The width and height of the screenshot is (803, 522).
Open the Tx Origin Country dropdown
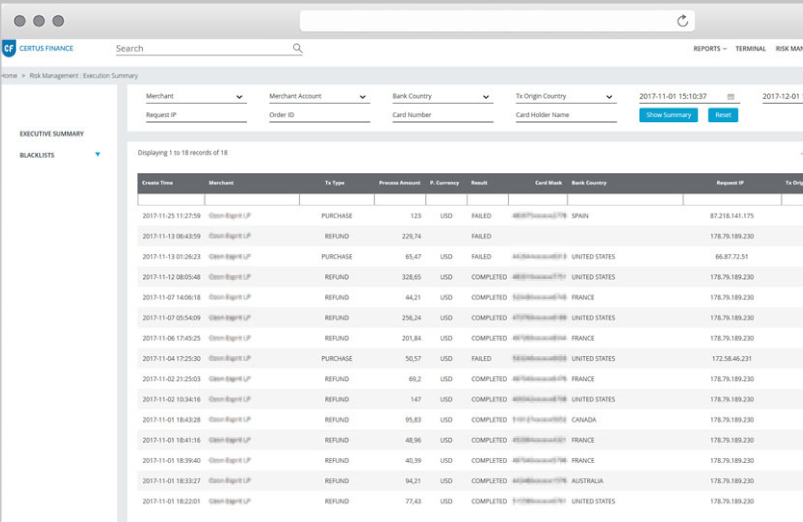click(565, 96)
